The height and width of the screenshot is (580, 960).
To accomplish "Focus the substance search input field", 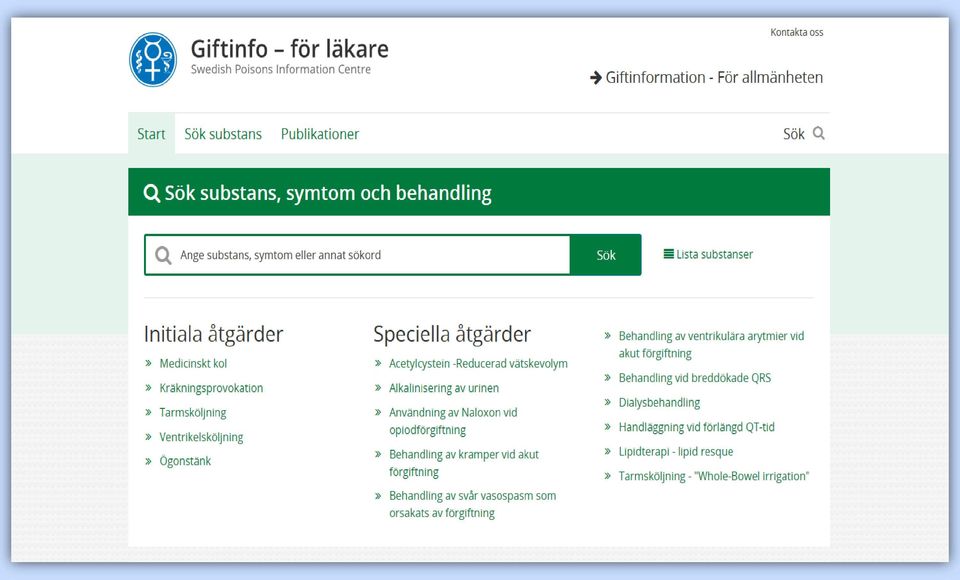I will (x=358, y=255).
